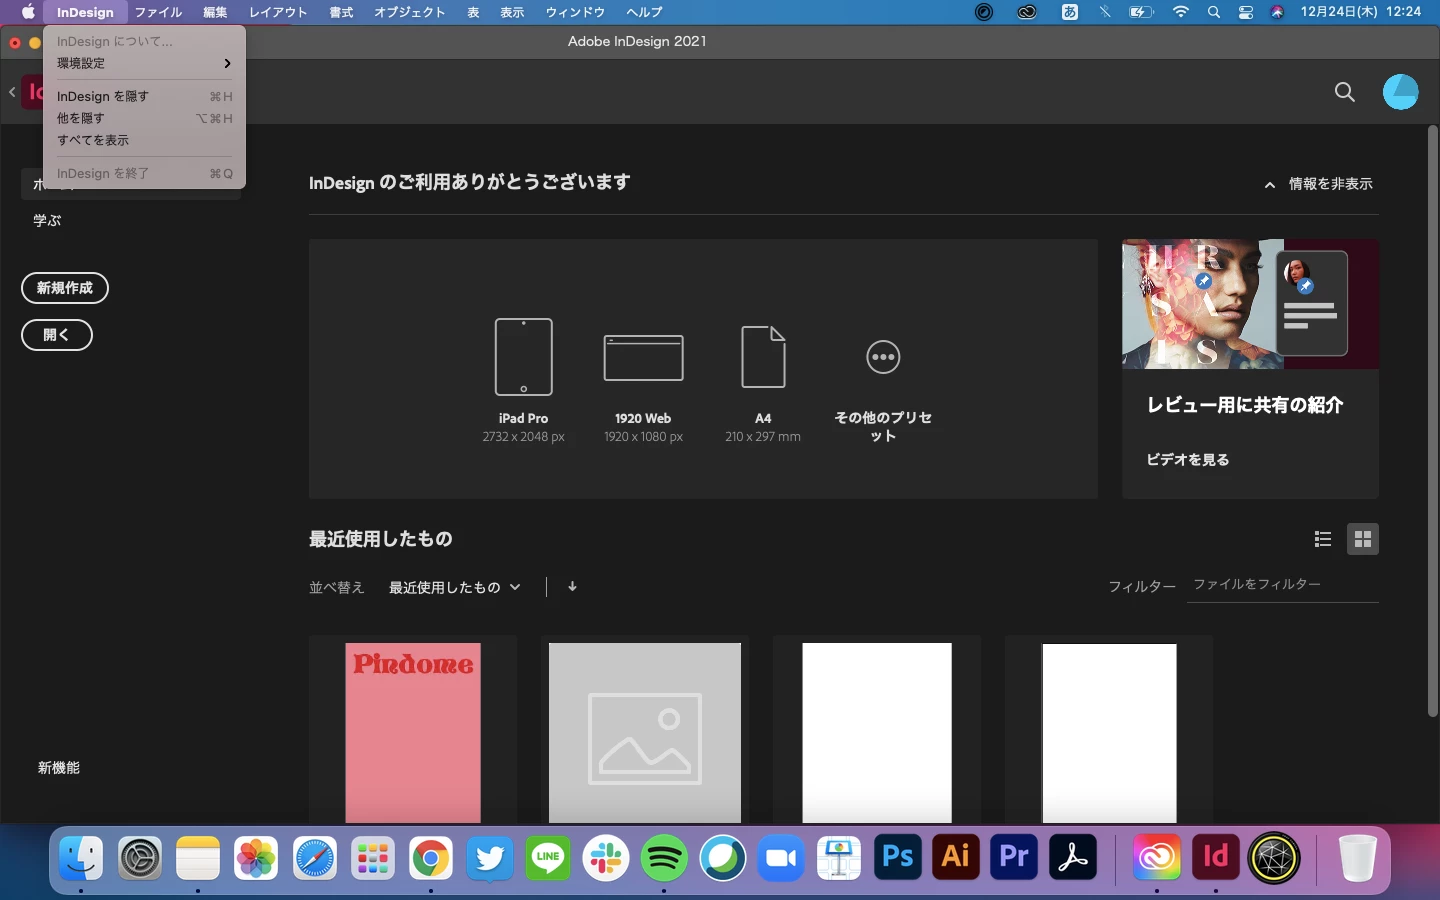Open Spotlight search in menu bar

[x=1213, y=12]
